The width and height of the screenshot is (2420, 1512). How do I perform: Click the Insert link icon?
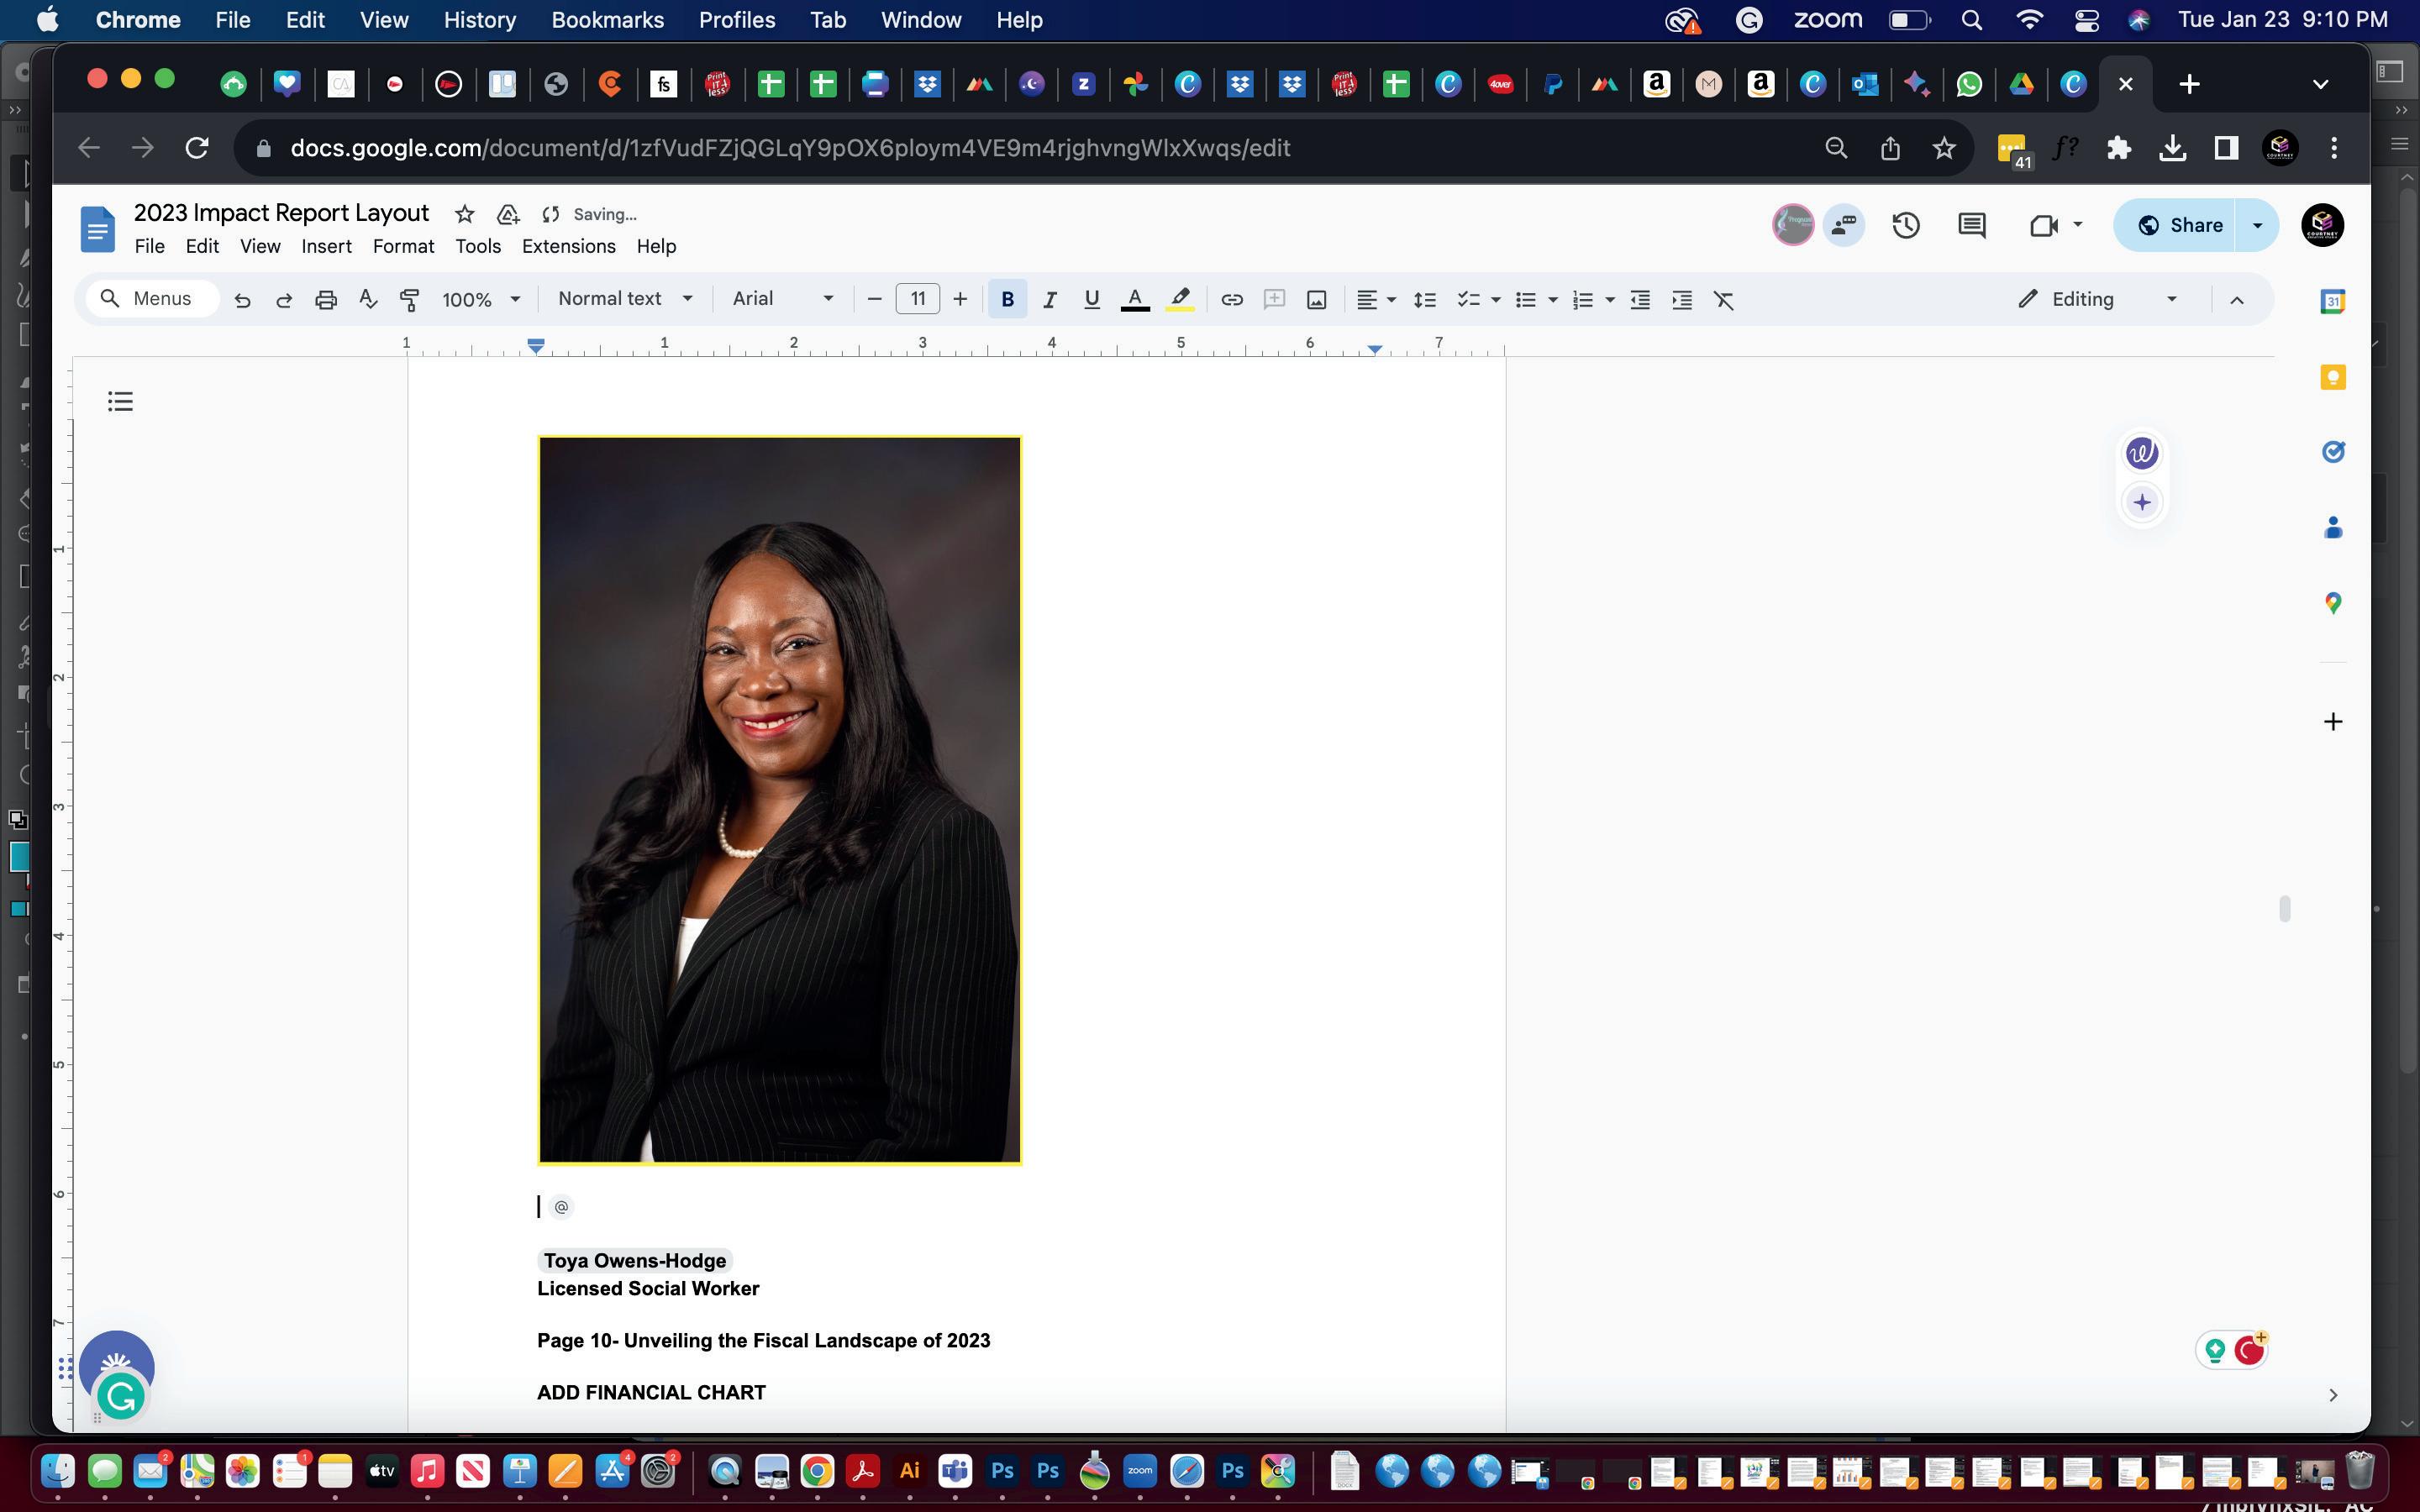(x=1232, y=299)
